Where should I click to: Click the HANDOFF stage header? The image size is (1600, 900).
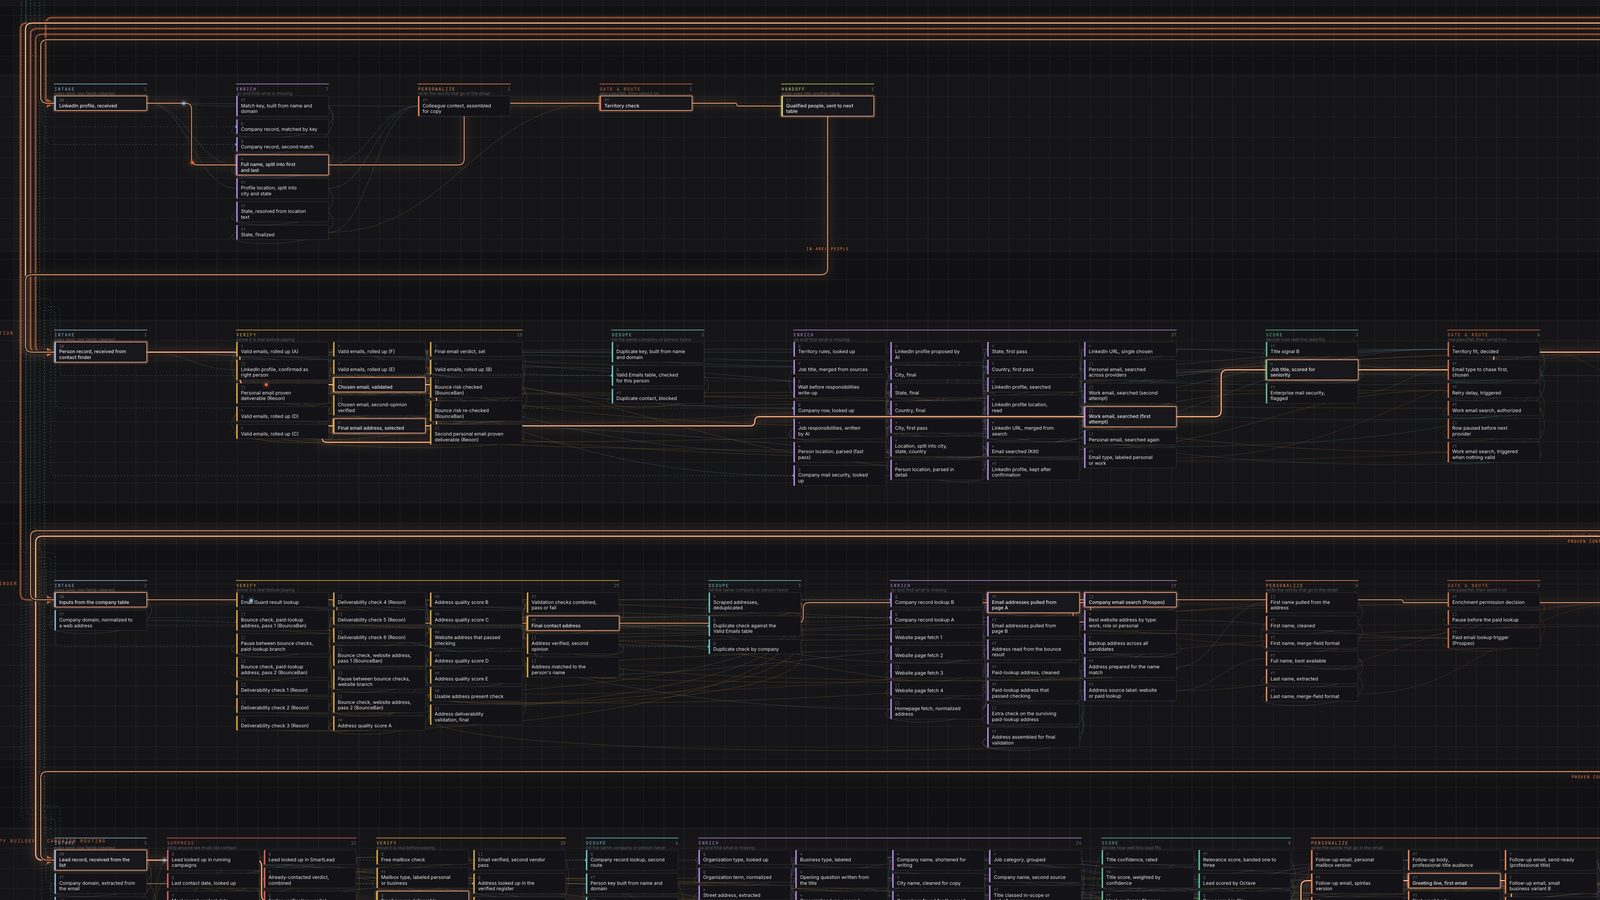(x=828, y=88)
